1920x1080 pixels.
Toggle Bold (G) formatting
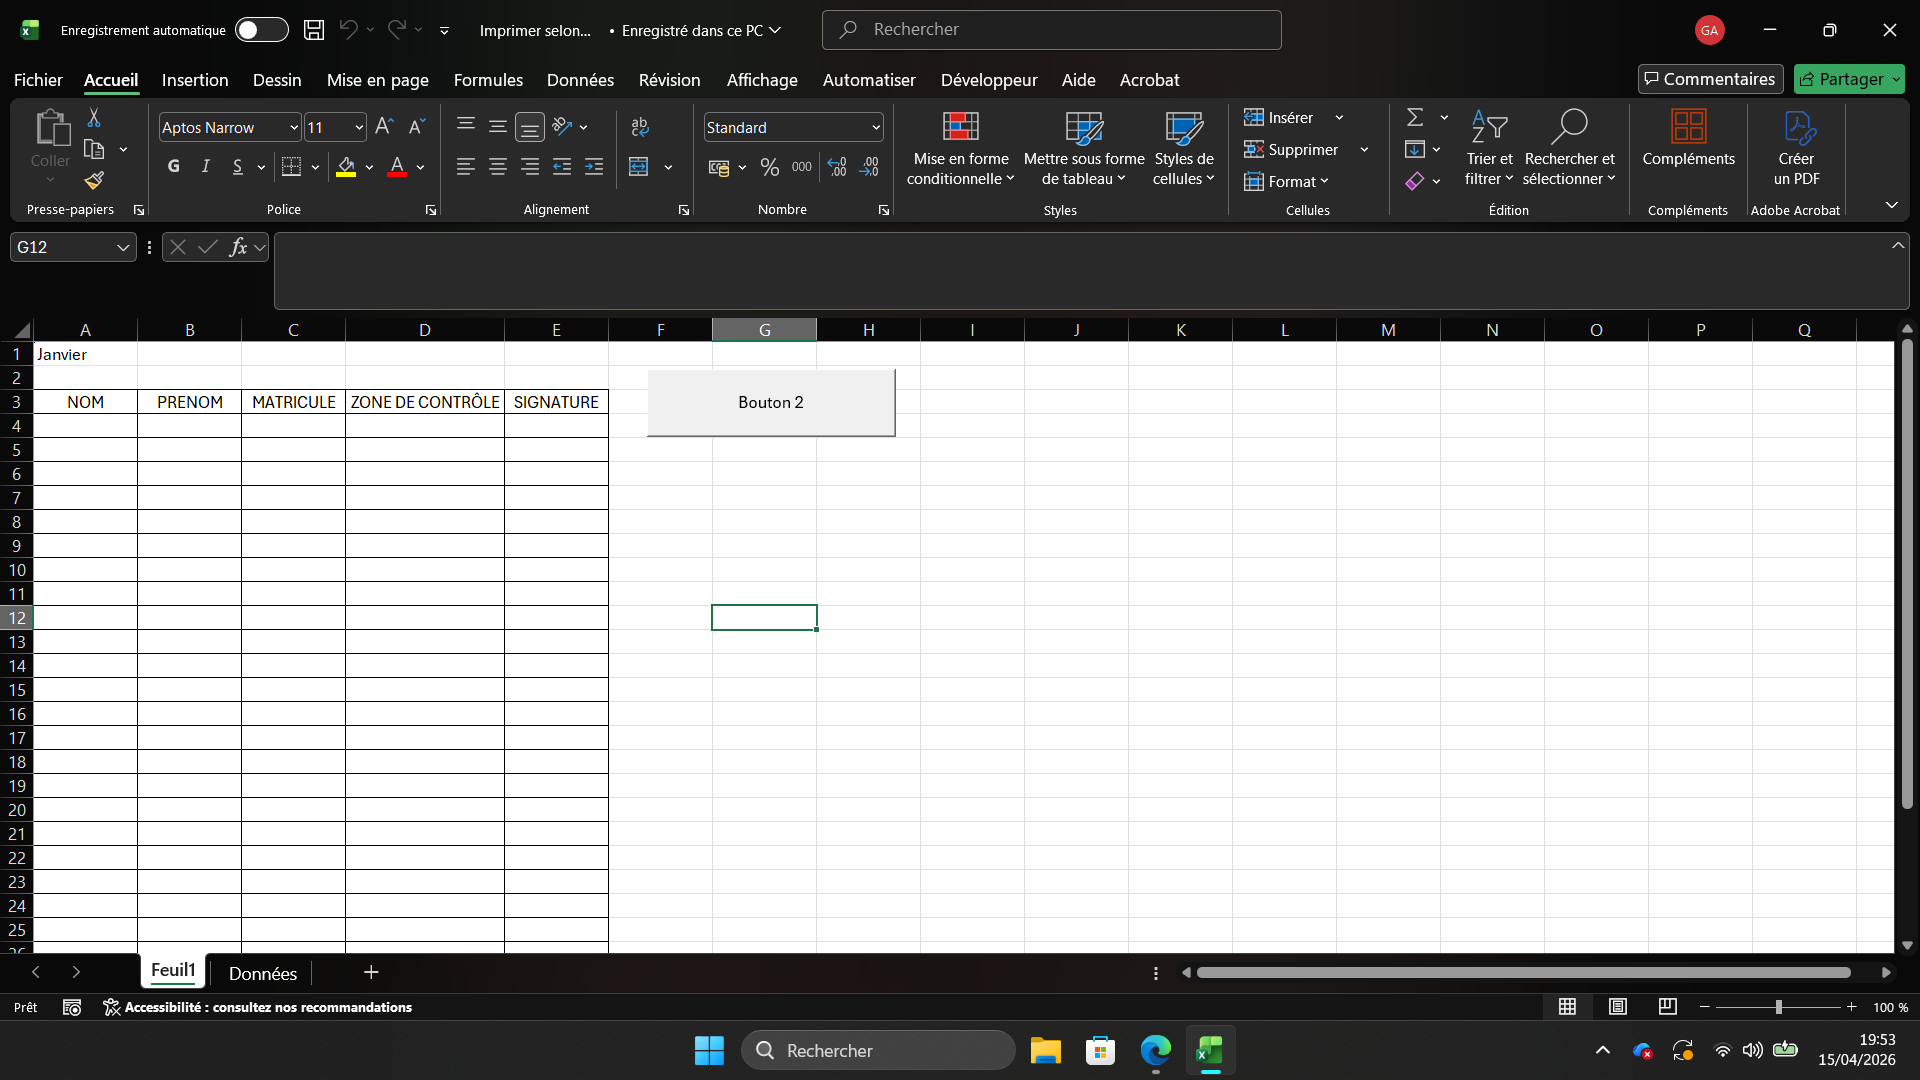point(174,167)
